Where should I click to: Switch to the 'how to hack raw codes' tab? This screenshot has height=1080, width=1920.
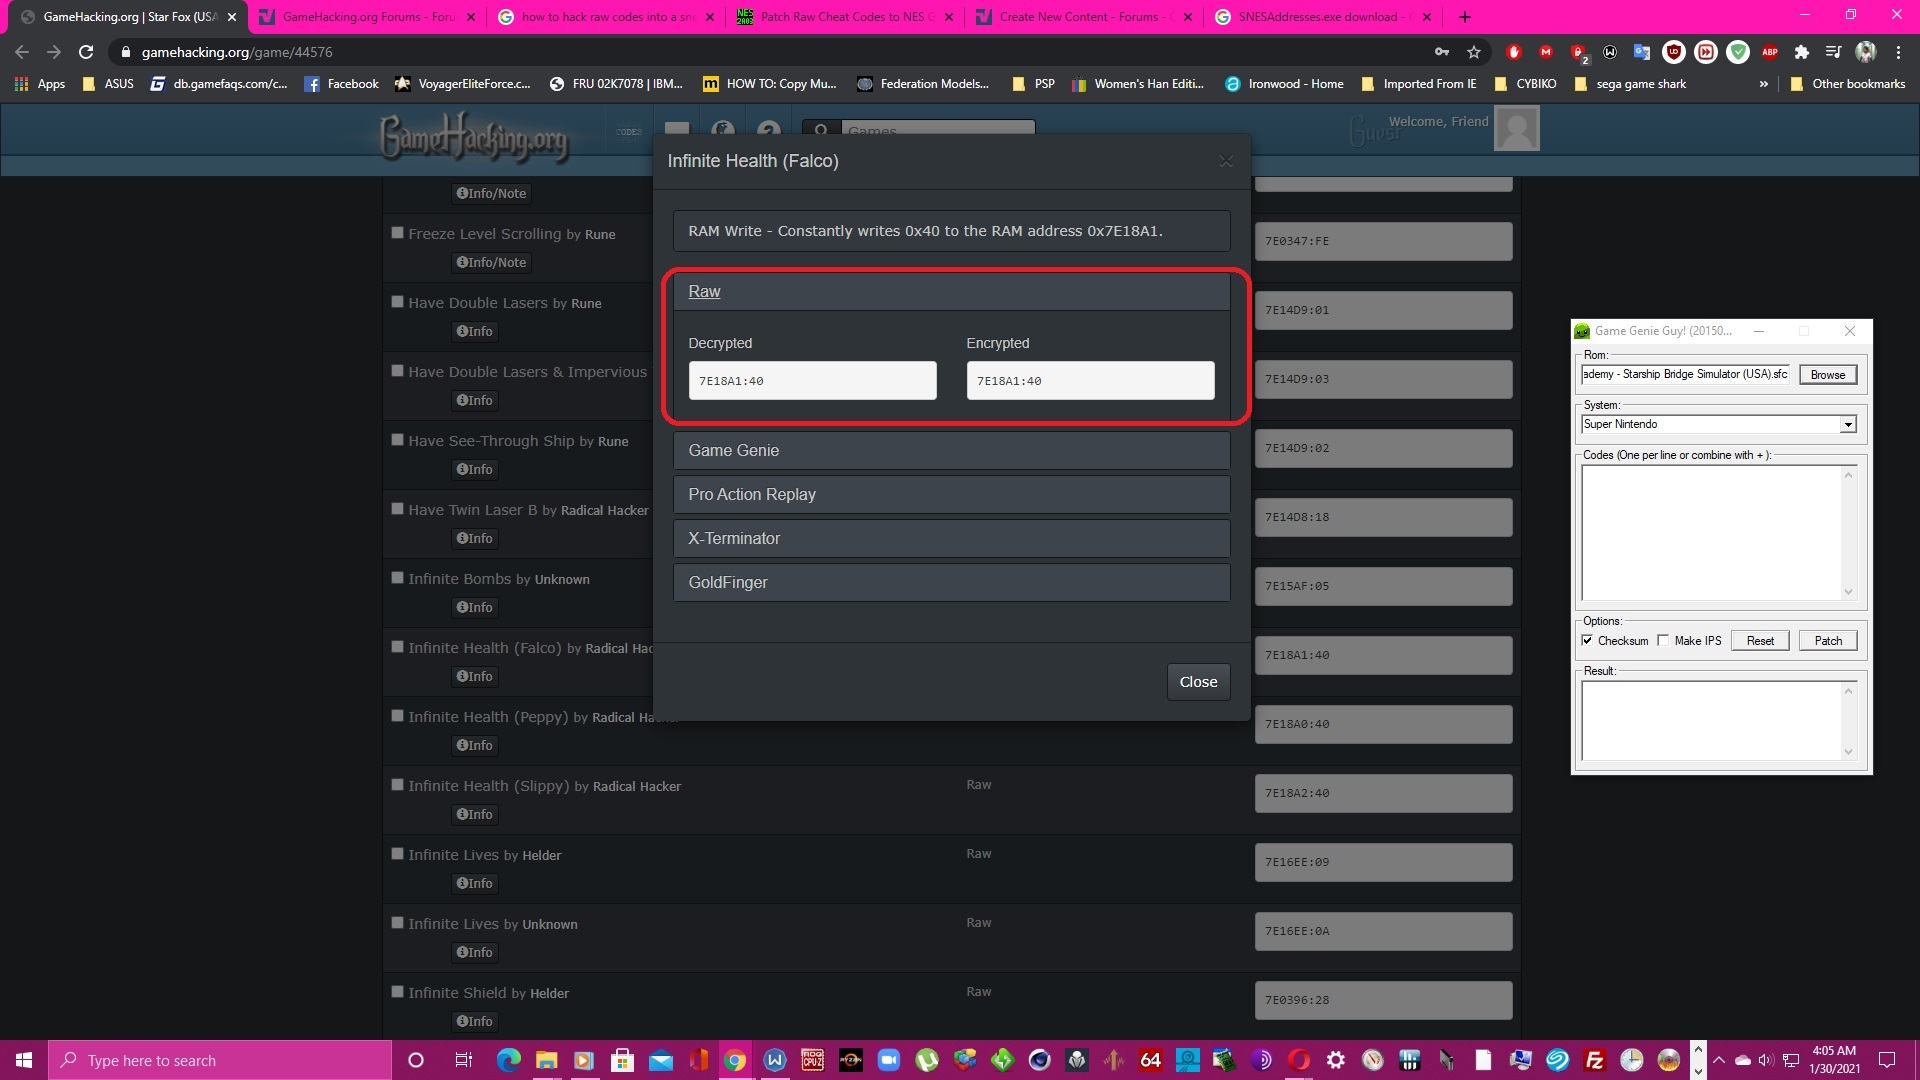(x=606, y=17)
